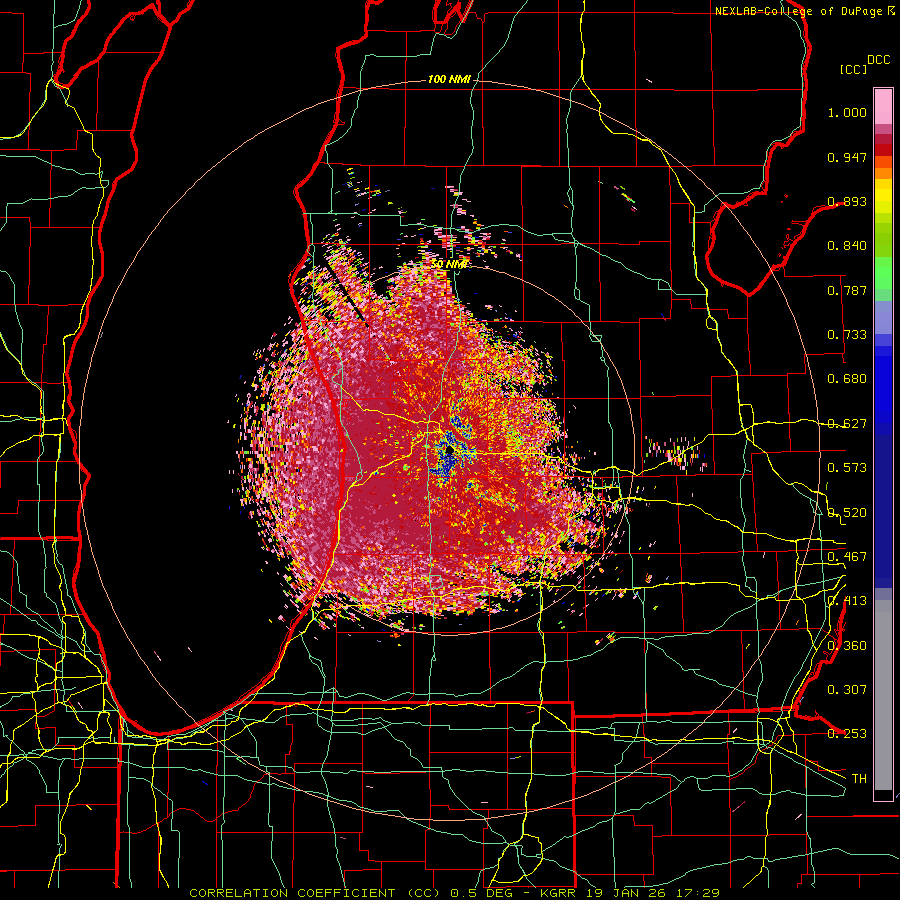
Task: Click the 0.307 color scale value
Action: point(847,690)
